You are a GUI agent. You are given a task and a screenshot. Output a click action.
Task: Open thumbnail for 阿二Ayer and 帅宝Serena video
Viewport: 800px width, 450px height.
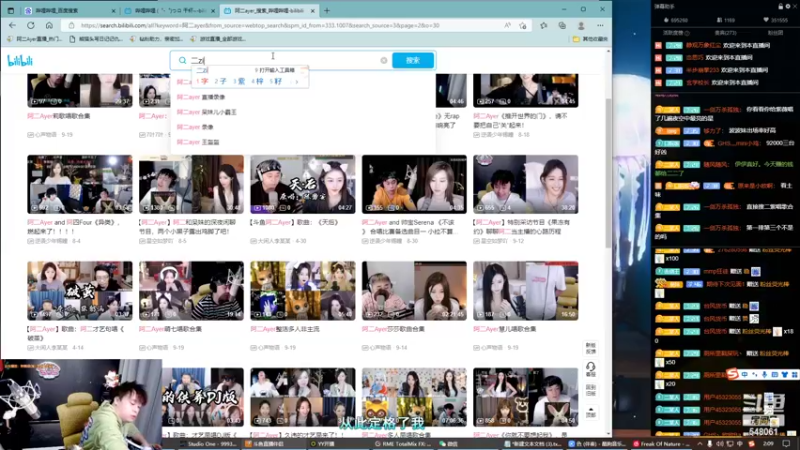tap(414, 184)
